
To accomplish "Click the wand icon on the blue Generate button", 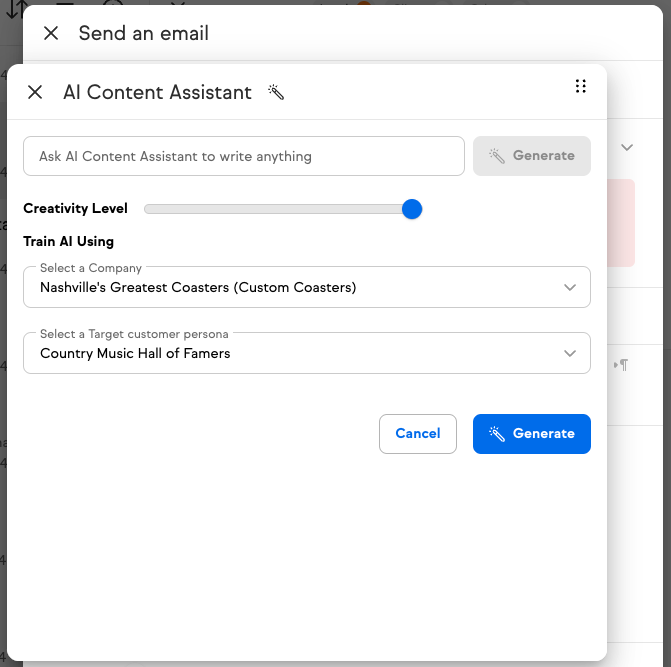I will point(496,434).
